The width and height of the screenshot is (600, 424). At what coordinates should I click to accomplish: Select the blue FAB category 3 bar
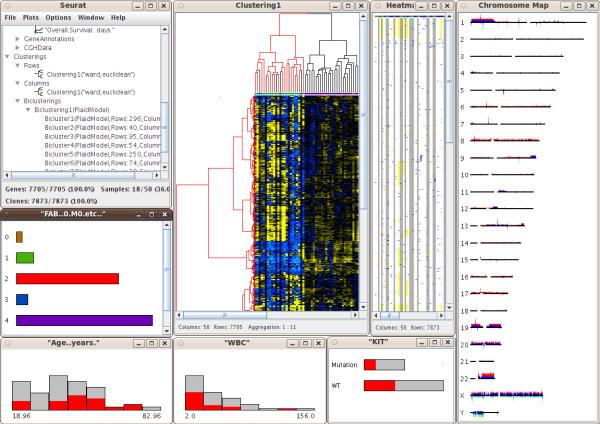point(22,299)
